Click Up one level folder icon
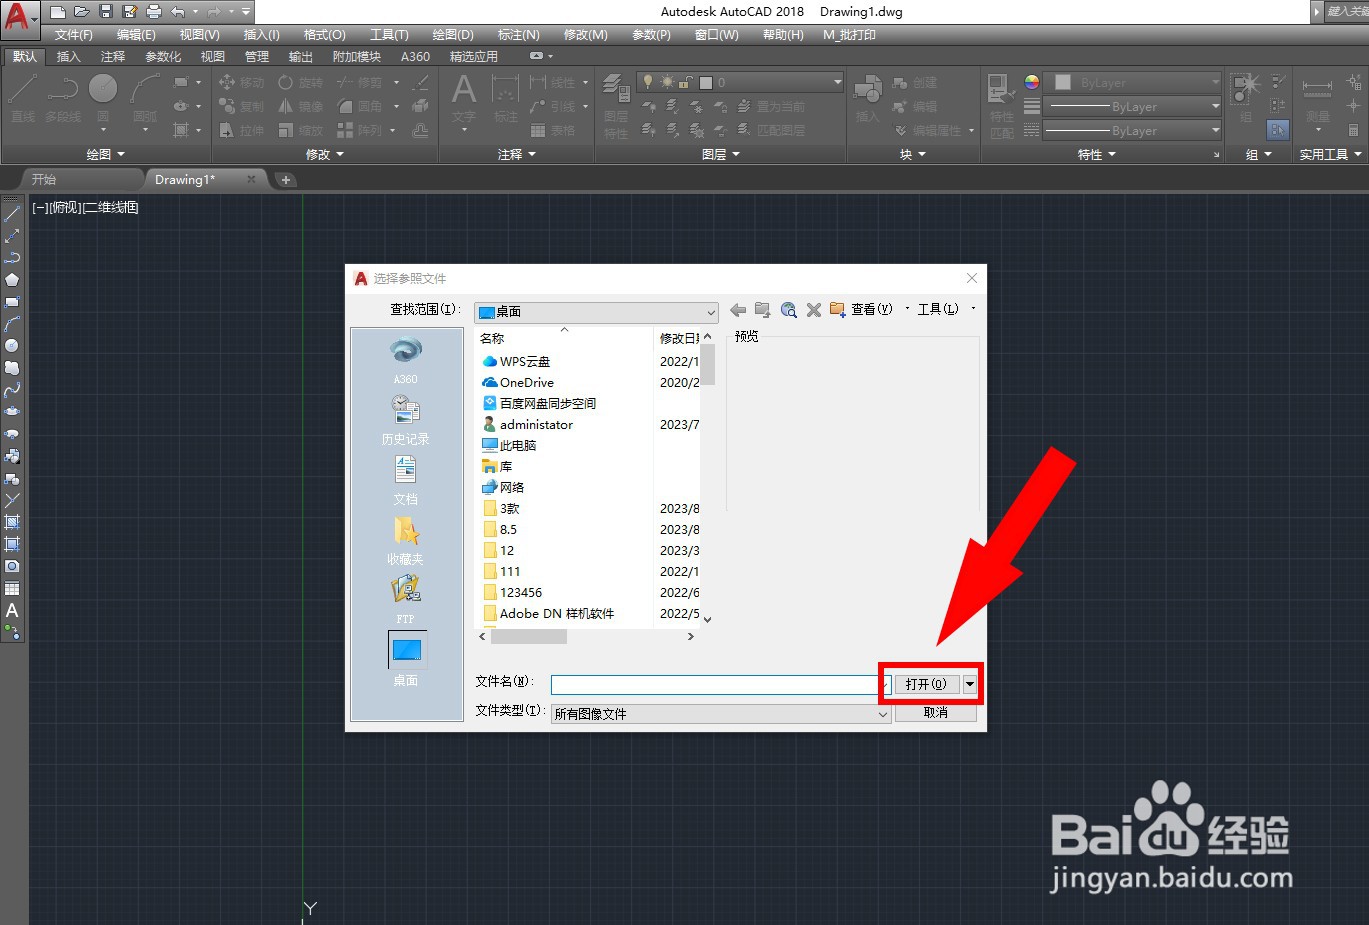 coord(763,310)
